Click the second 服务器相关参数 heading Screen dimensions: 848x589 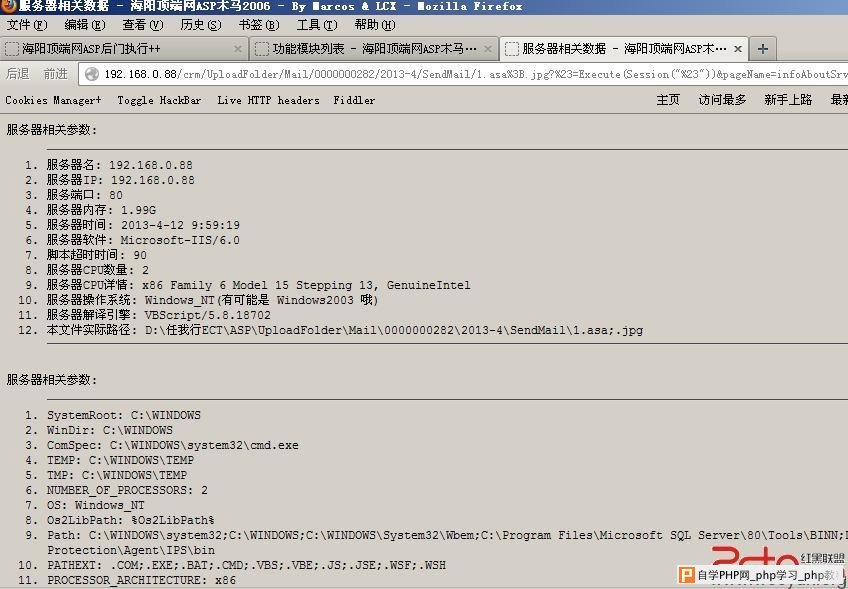52,380
